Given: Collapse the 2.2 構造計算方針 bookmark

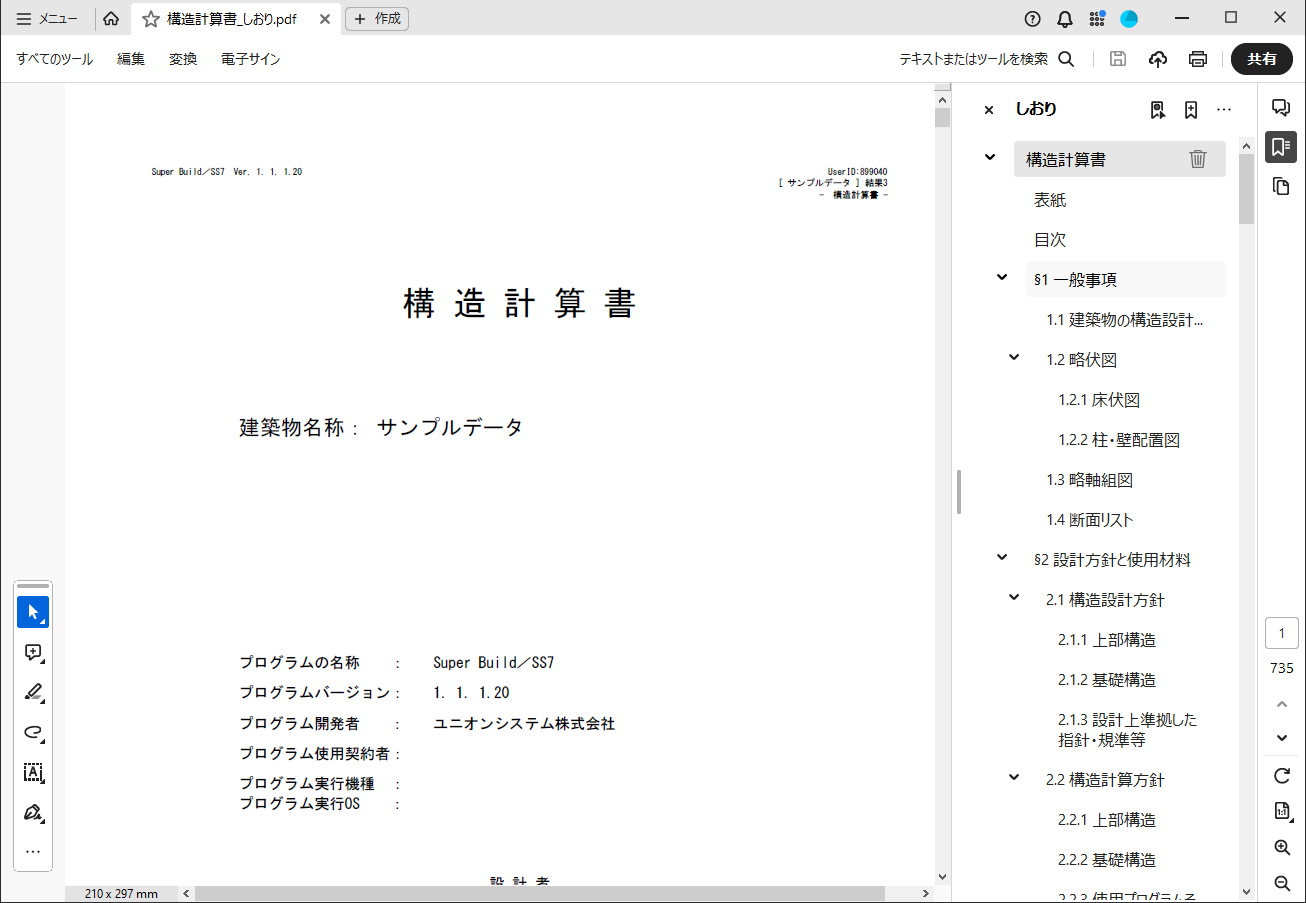Looking at the screenshot, I should pyautogui.click(x=1014, y=777).
